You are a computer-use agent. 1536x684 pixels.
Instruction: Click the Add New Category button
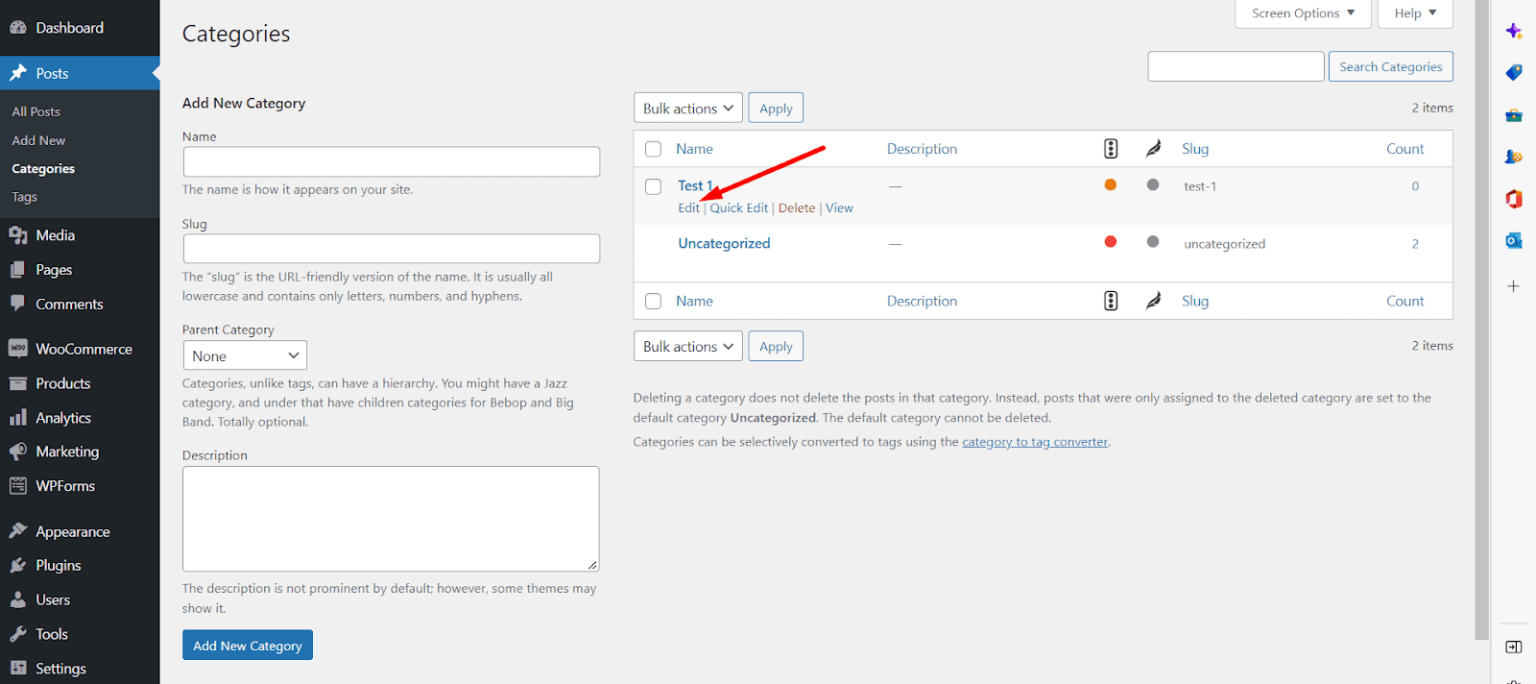tap(247, 645)
